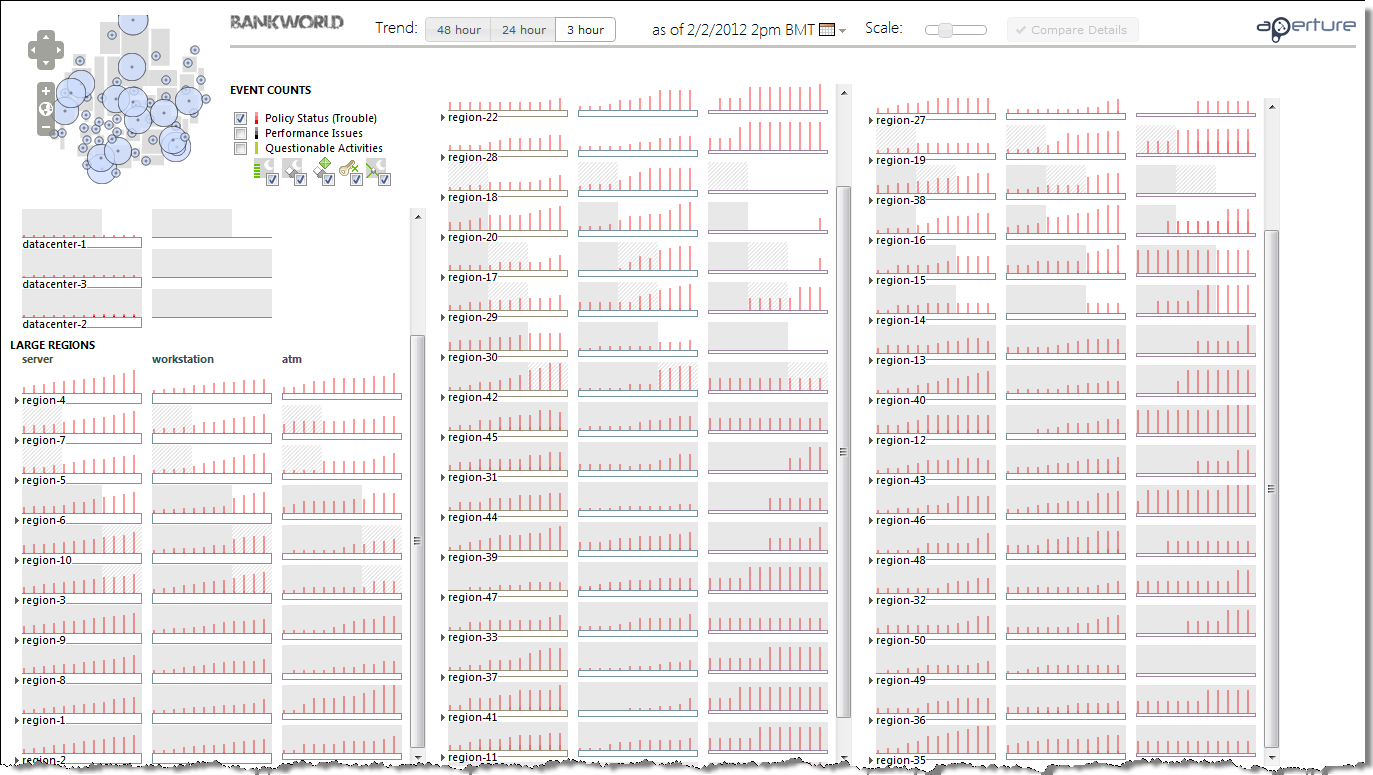The height and width of the screenshot is (775, 1373).
Task: Expand region-42 row
Action: point(444,397)
